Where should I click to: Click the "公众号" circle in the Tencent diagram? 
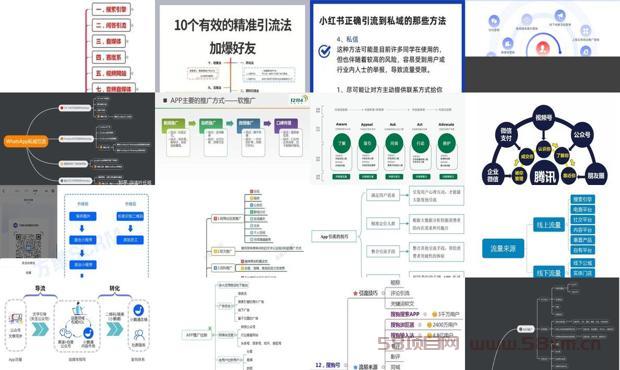(582, 135)
